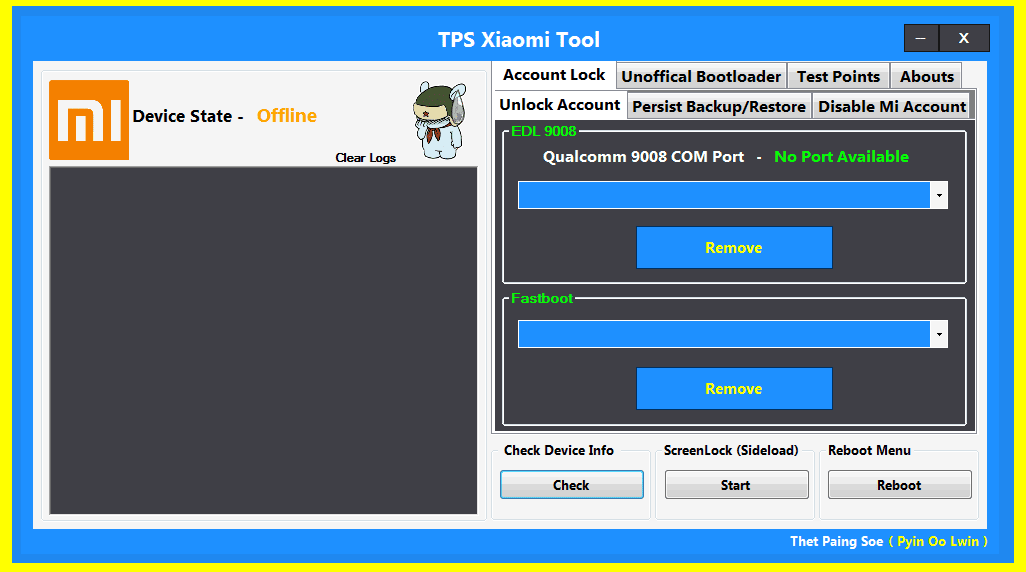
Task: Click the 'Device State -' label
Action: coord(188,116)
